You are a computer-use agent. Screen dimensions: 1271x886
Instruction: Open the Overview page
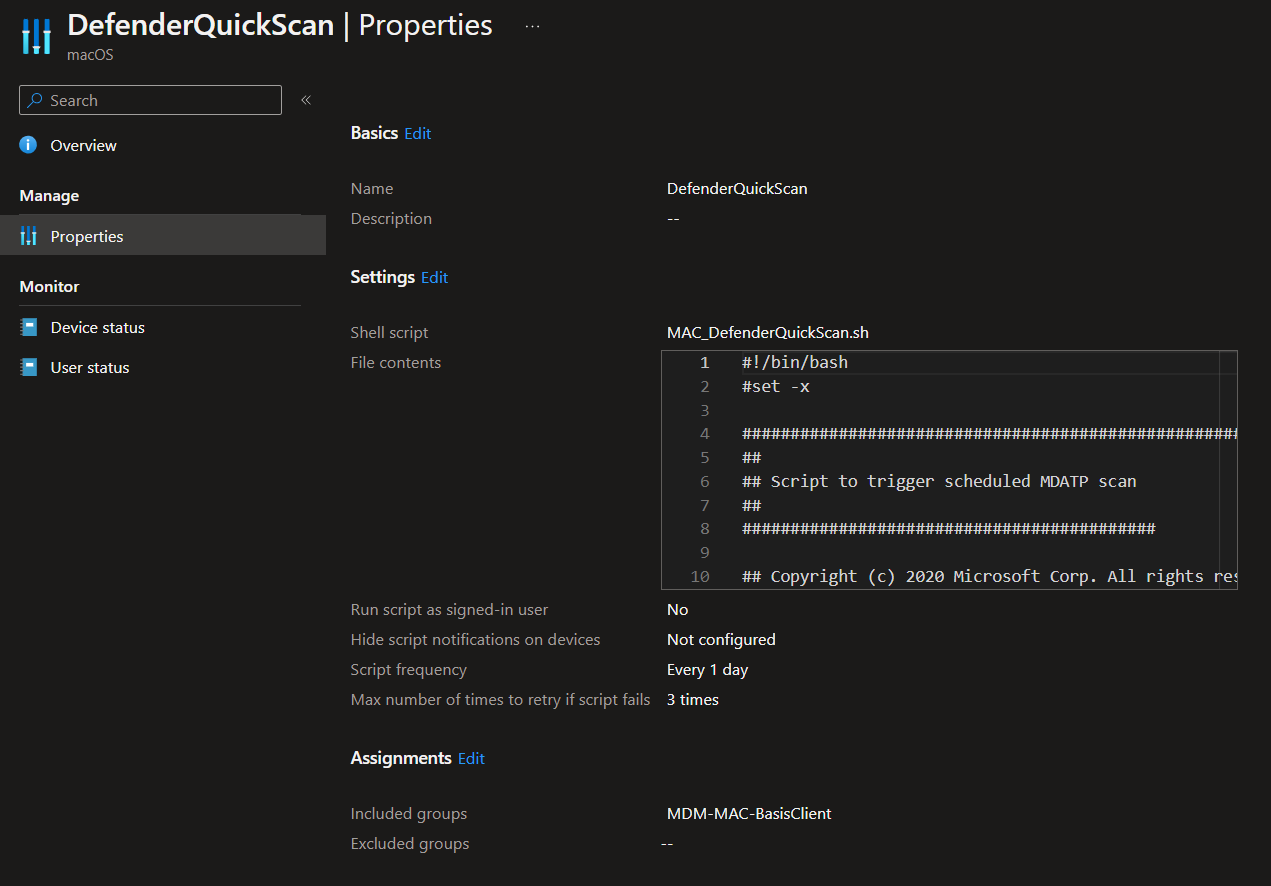coord(83,145)
